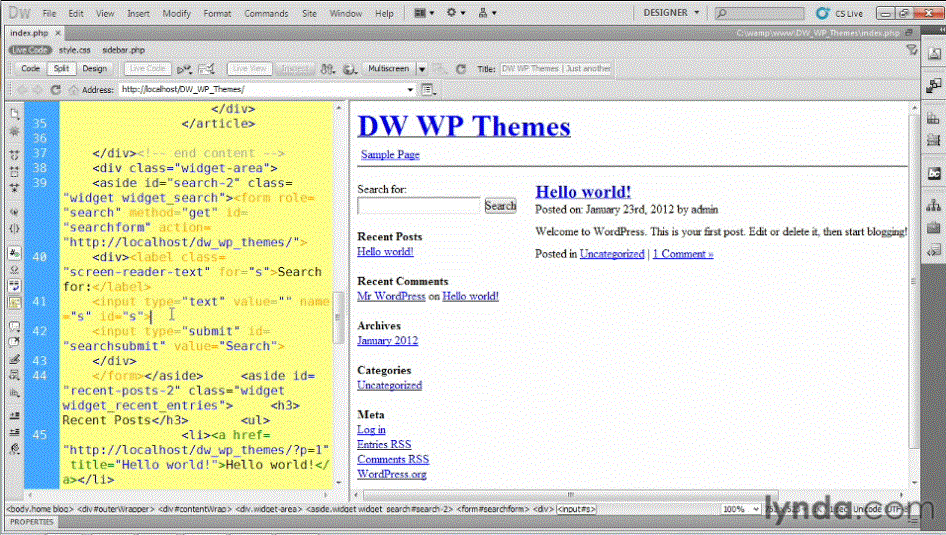Screen dimensions: 946x535
Task: Open Preview in Browser globe dropdown
Action: click(349, 69)
